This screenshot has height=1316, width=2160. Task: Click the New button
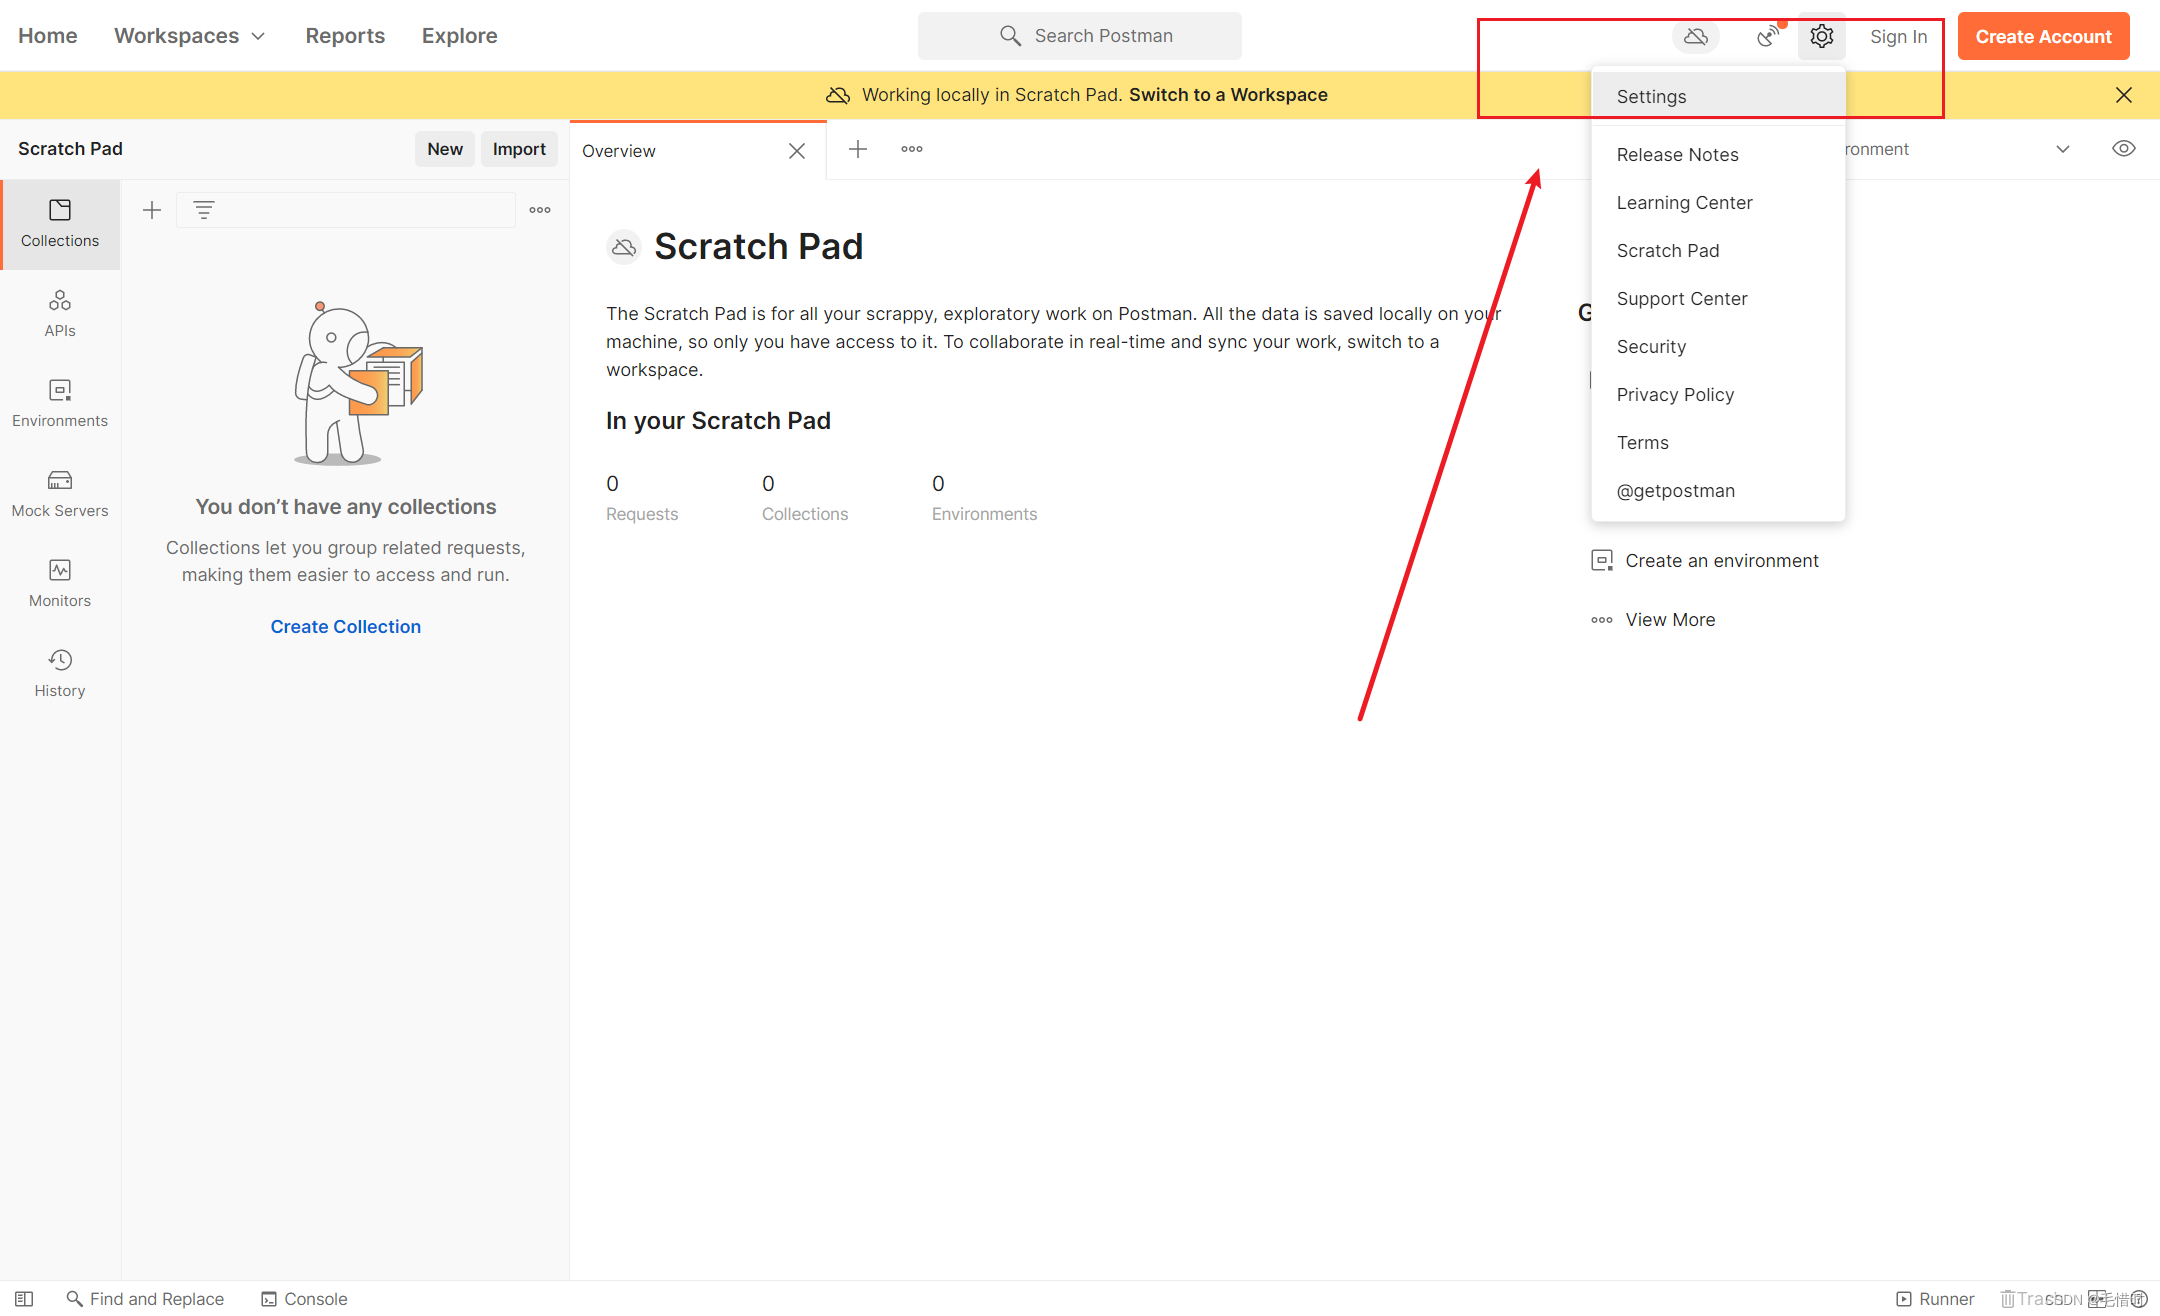coord(445,149)
